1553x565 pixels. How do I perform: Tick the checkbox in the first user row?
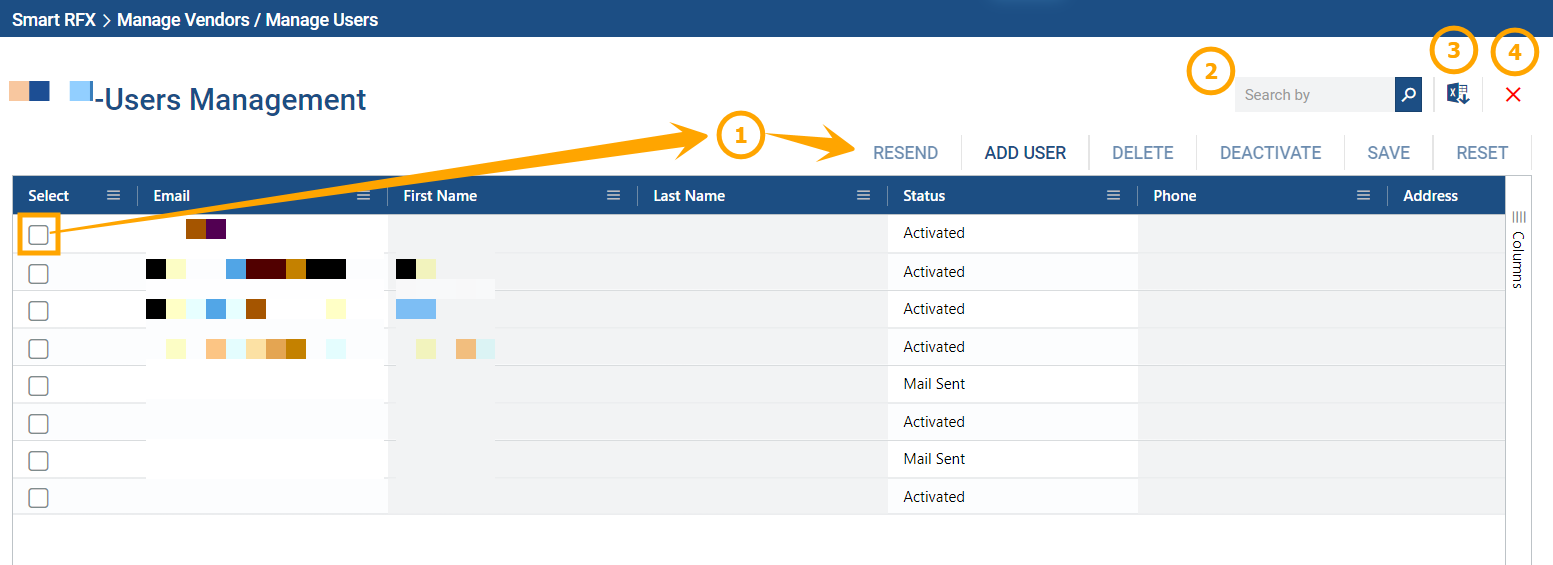coord(38,235)
